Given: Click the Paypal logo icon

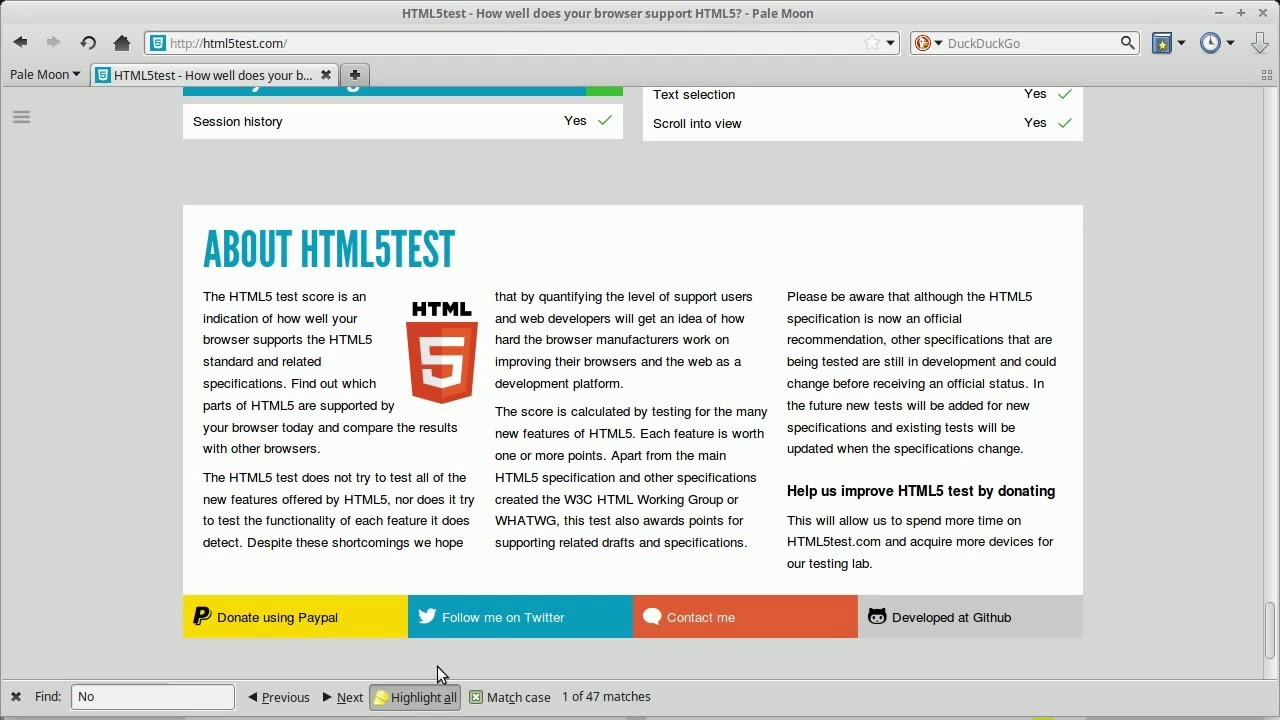Looking at the screenshot, I should click(x=202, y=617).
